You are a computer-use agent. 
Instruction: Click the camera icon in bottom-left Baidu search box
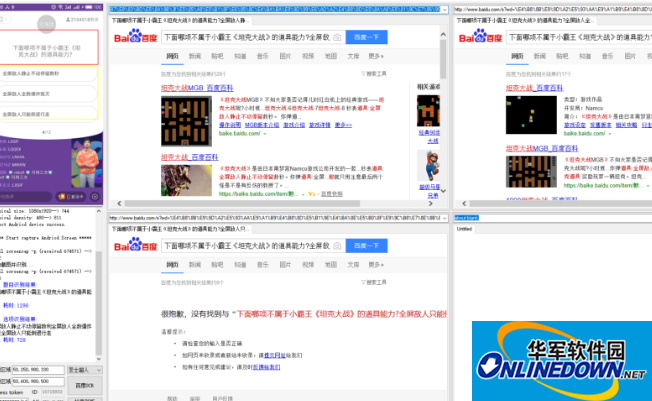[337, 246]
